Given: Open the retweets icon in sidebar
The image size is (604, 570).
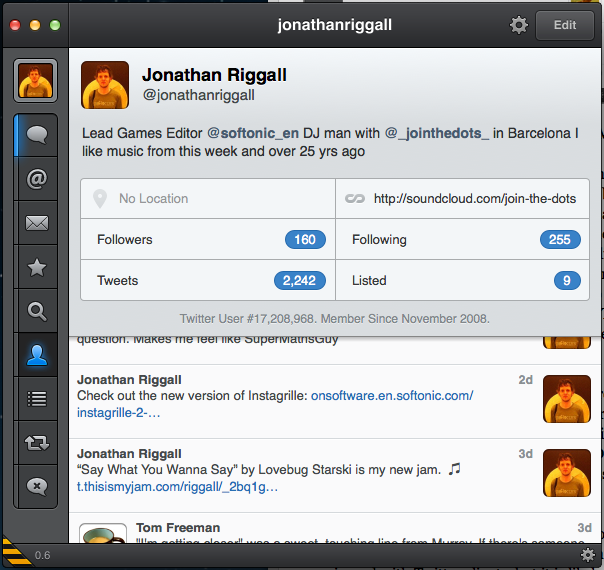Looking at the screenshot, I should [x=36, y=443].
